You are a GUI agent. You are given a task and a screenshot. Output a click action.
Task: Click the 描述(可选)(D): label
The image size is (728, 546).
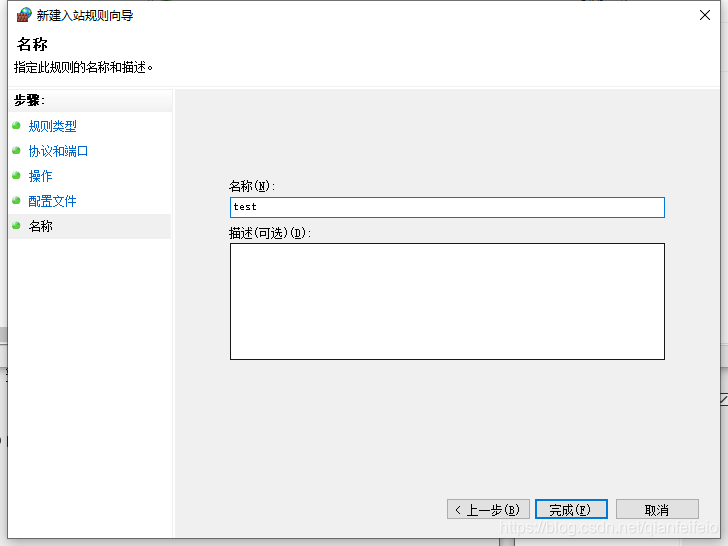(270, 233)
